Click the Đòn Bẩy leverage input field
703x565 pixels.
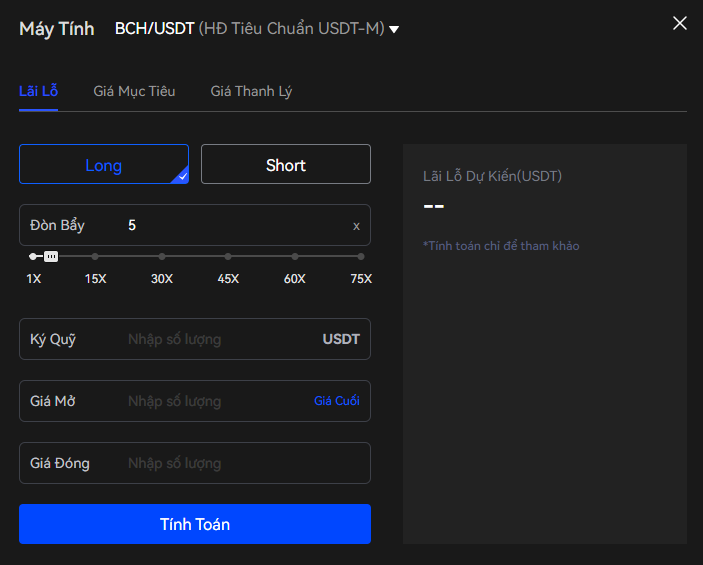point(195,225)
